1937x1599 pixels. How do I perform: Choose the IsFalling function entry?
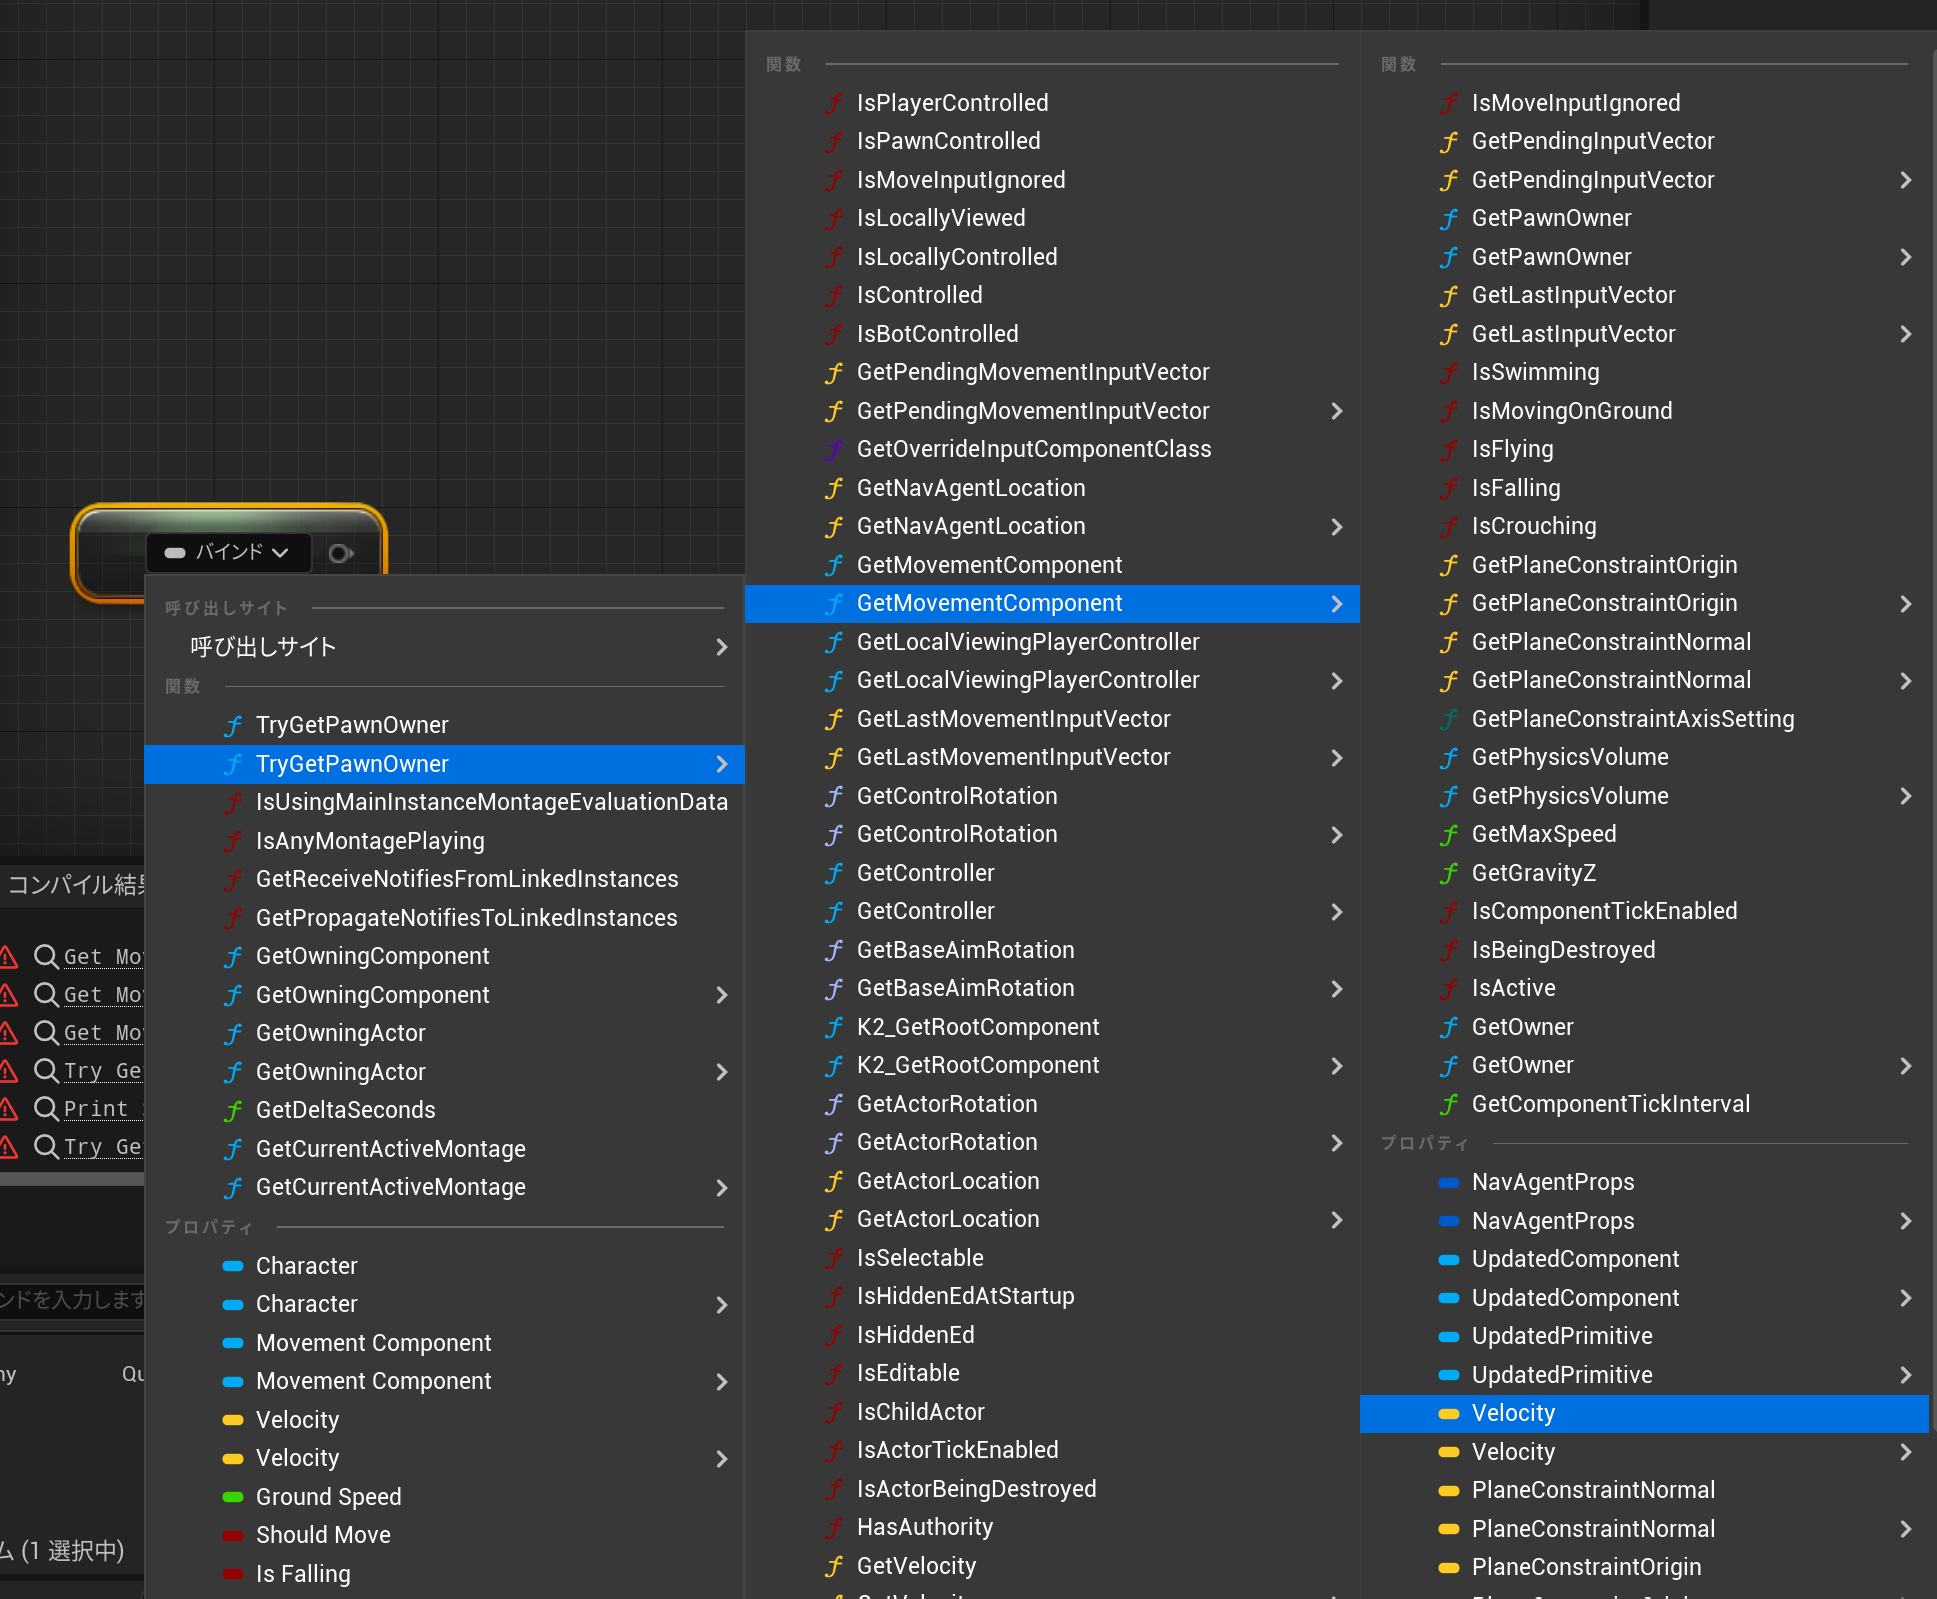[x=1515, y=488]
